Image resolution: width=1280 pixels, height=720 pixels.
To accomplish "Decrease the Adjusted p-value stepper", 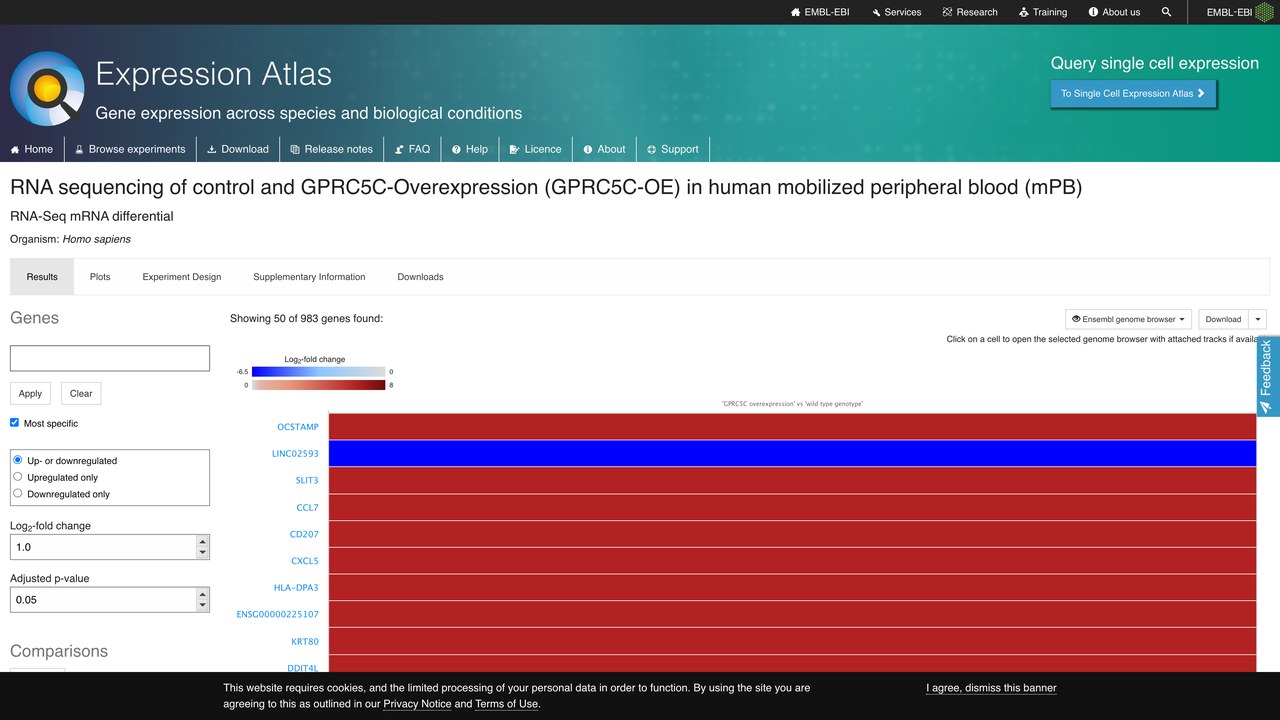I will tap(203, 605).
